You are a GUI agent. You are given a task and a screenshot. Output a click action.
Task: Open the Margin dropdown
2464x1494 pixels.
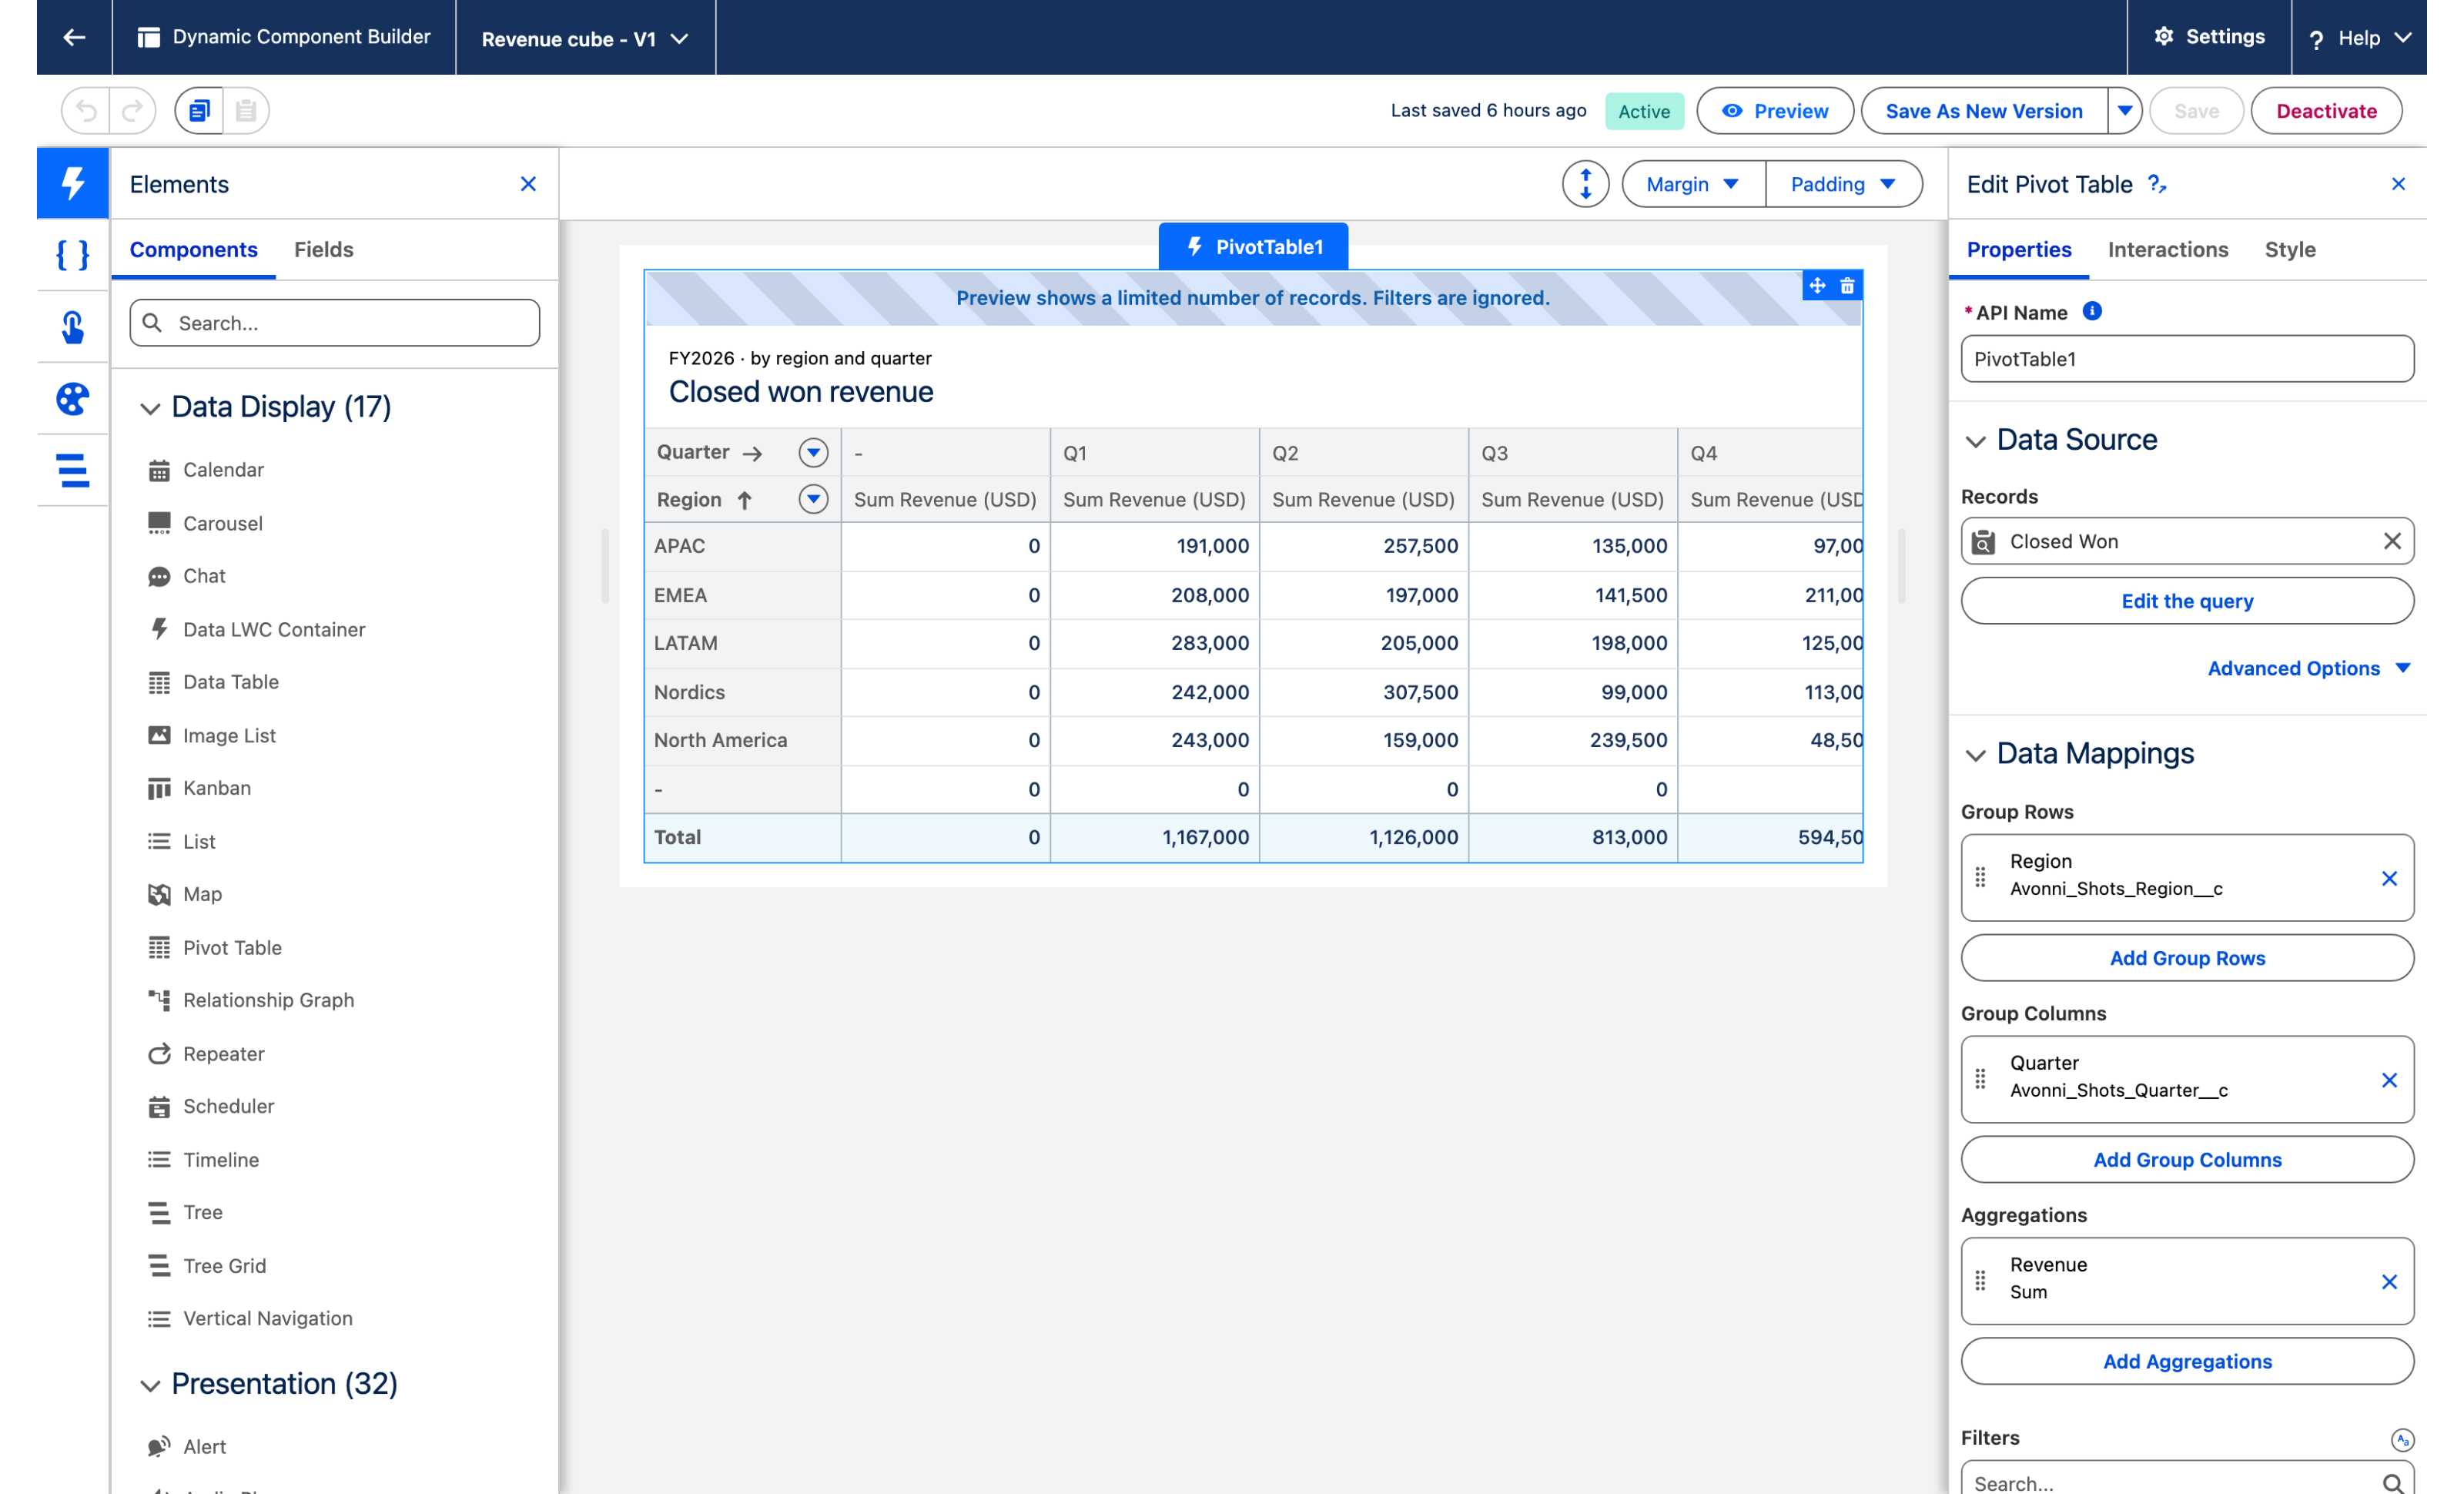1693,184
